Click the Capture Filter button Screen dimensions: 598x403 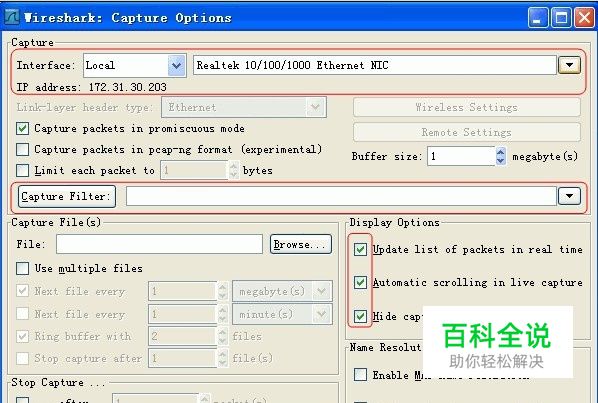[67, 197]
